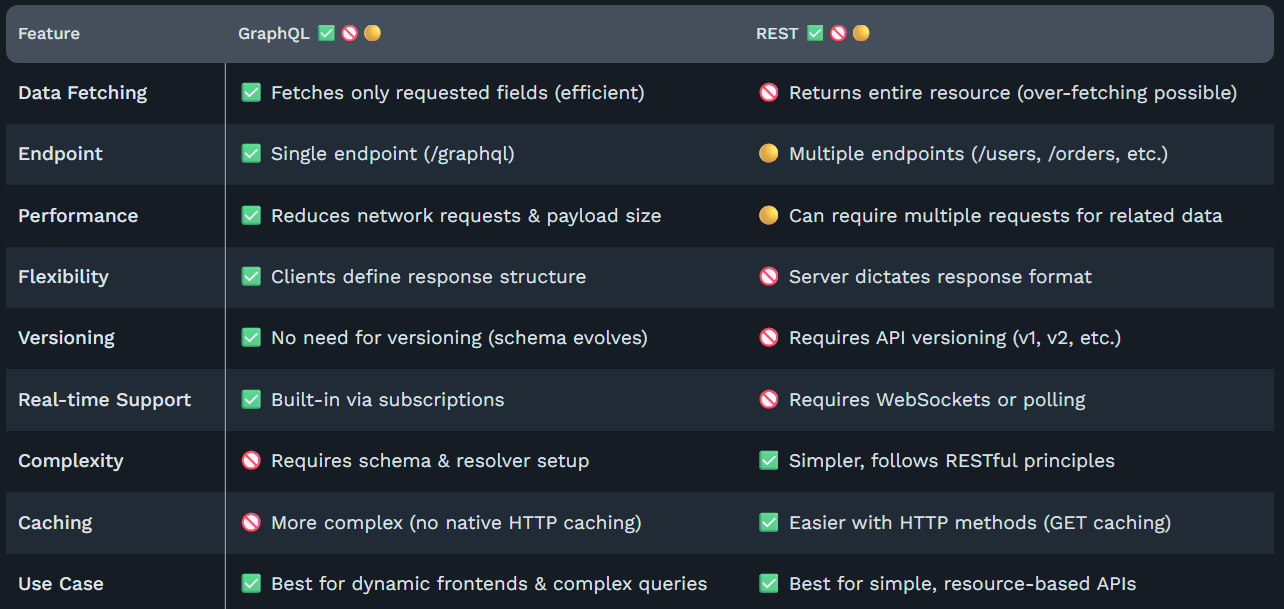Click the green check icon in REST header
Screen dimensions: 1284x609
pos(815,33)
